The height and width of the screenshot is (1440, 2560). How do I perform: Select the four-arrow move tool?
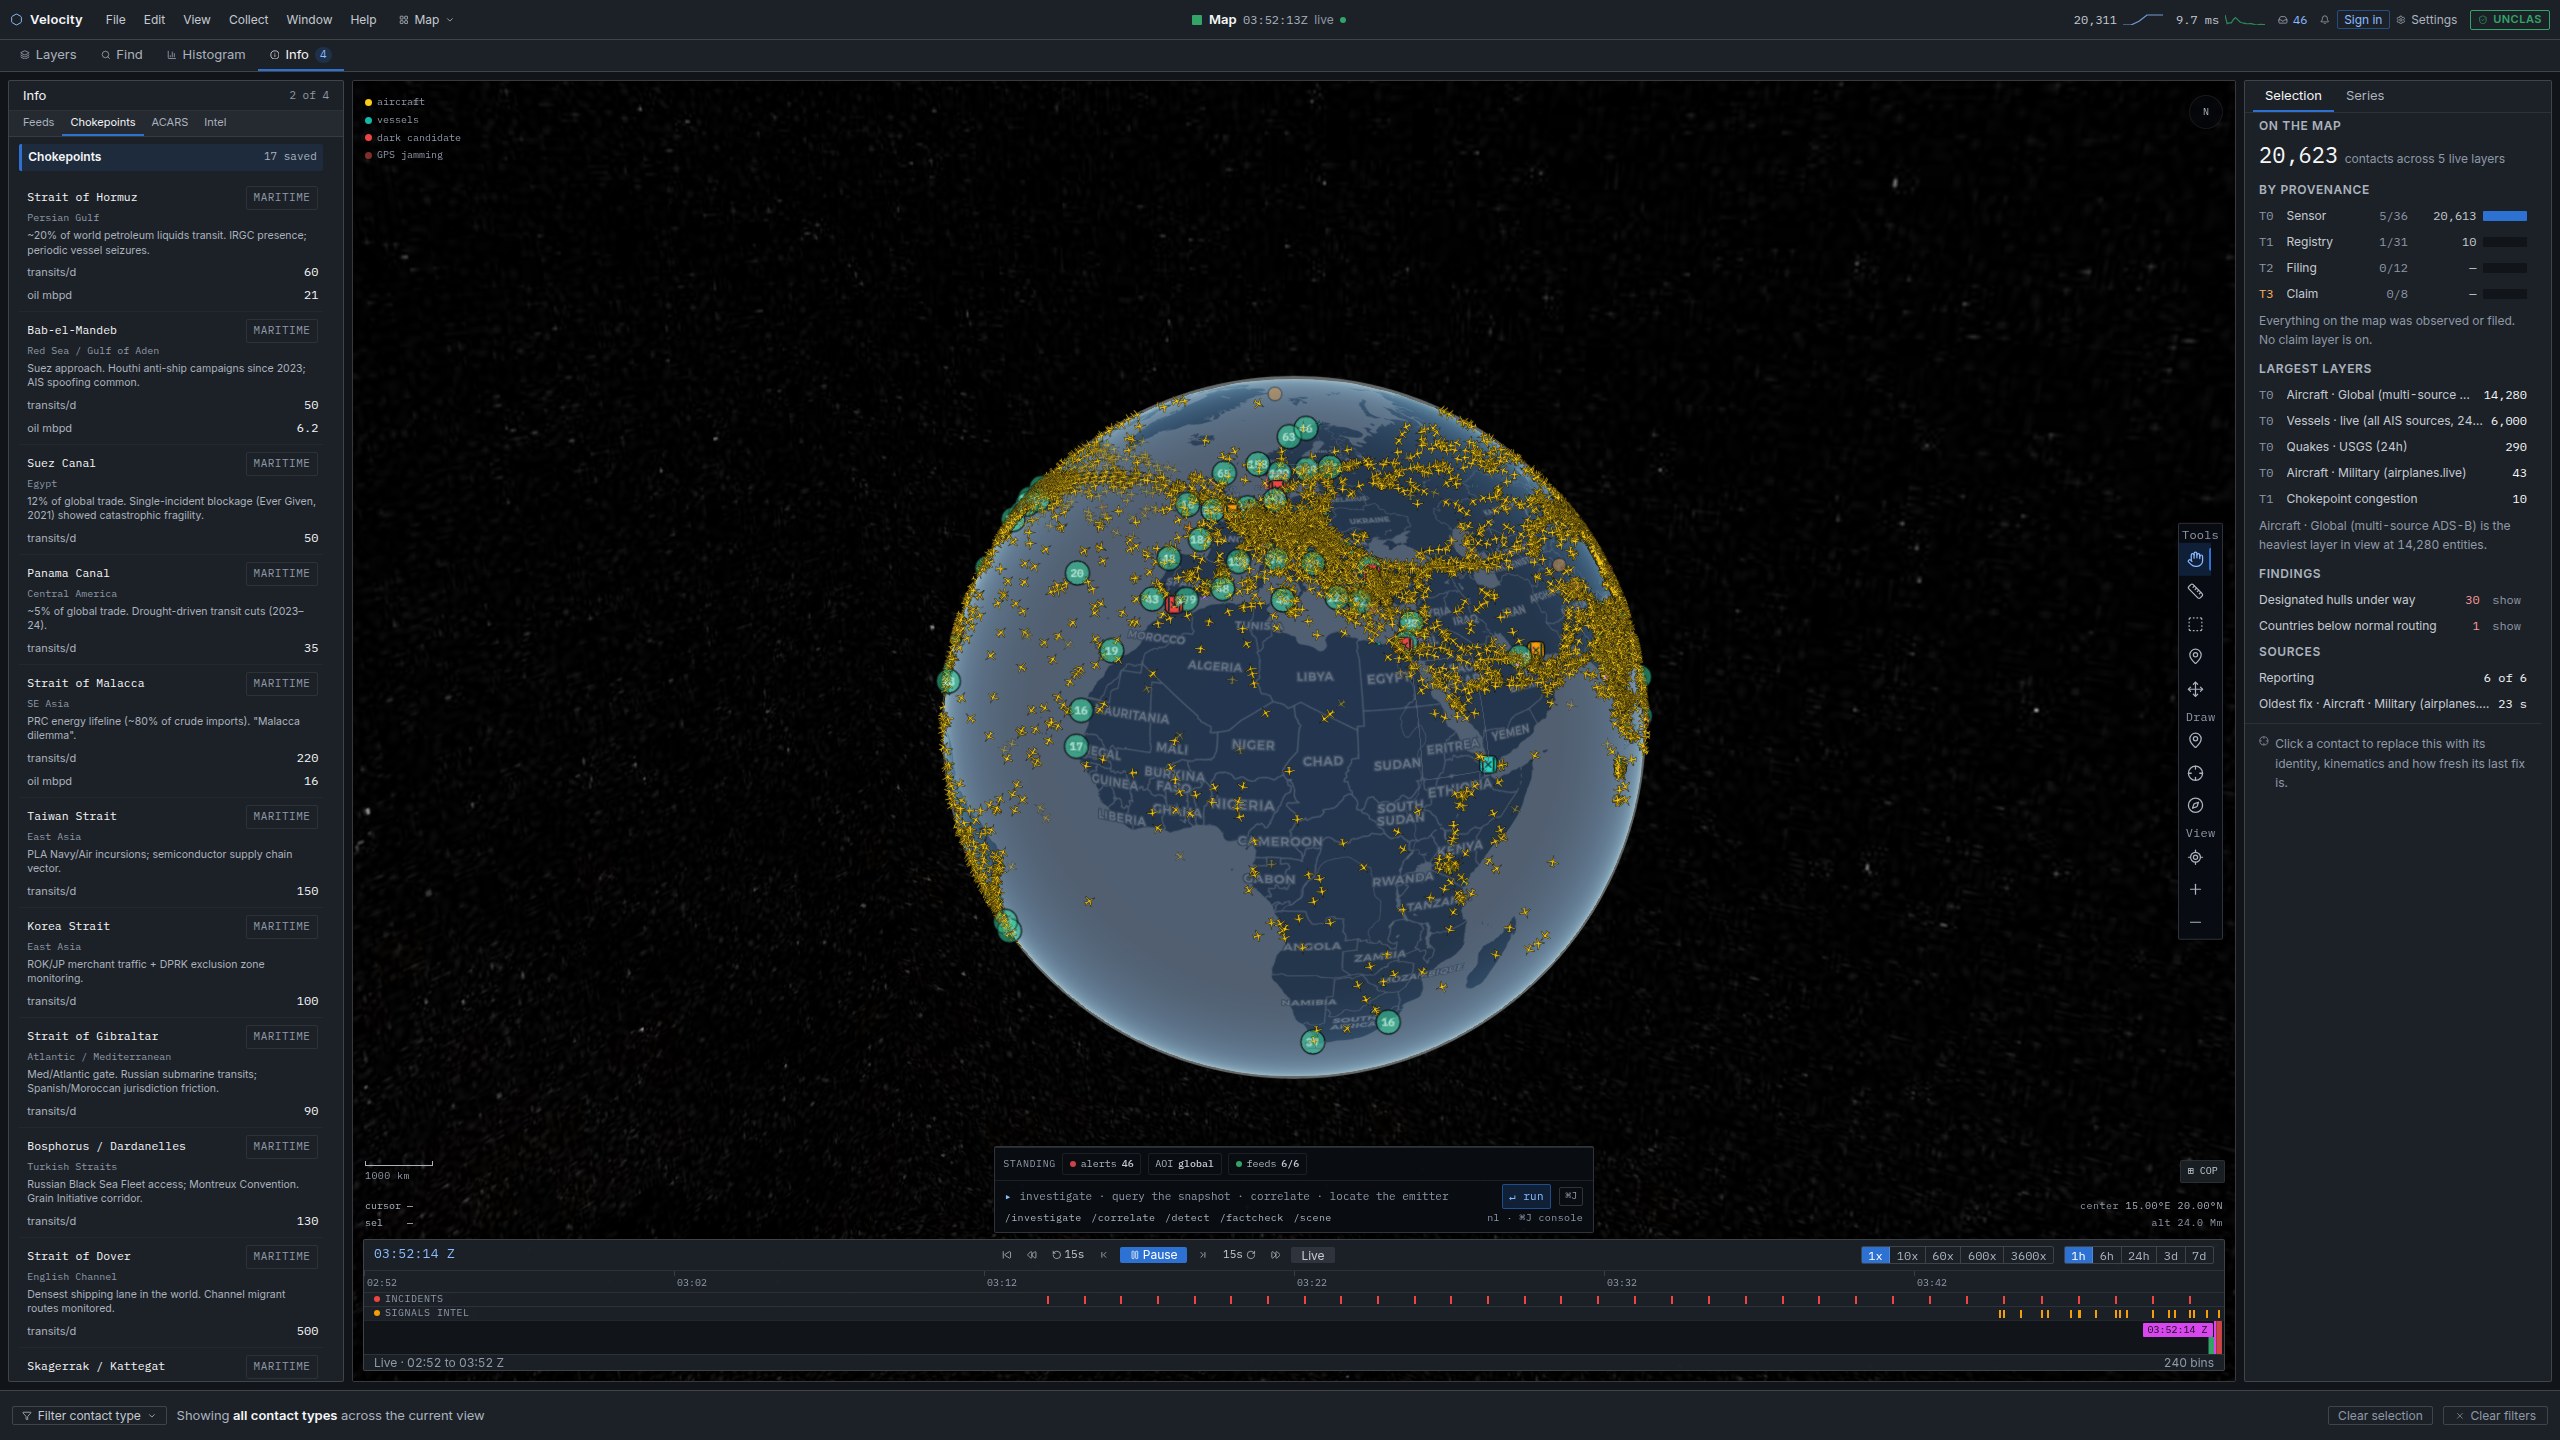2195,689
